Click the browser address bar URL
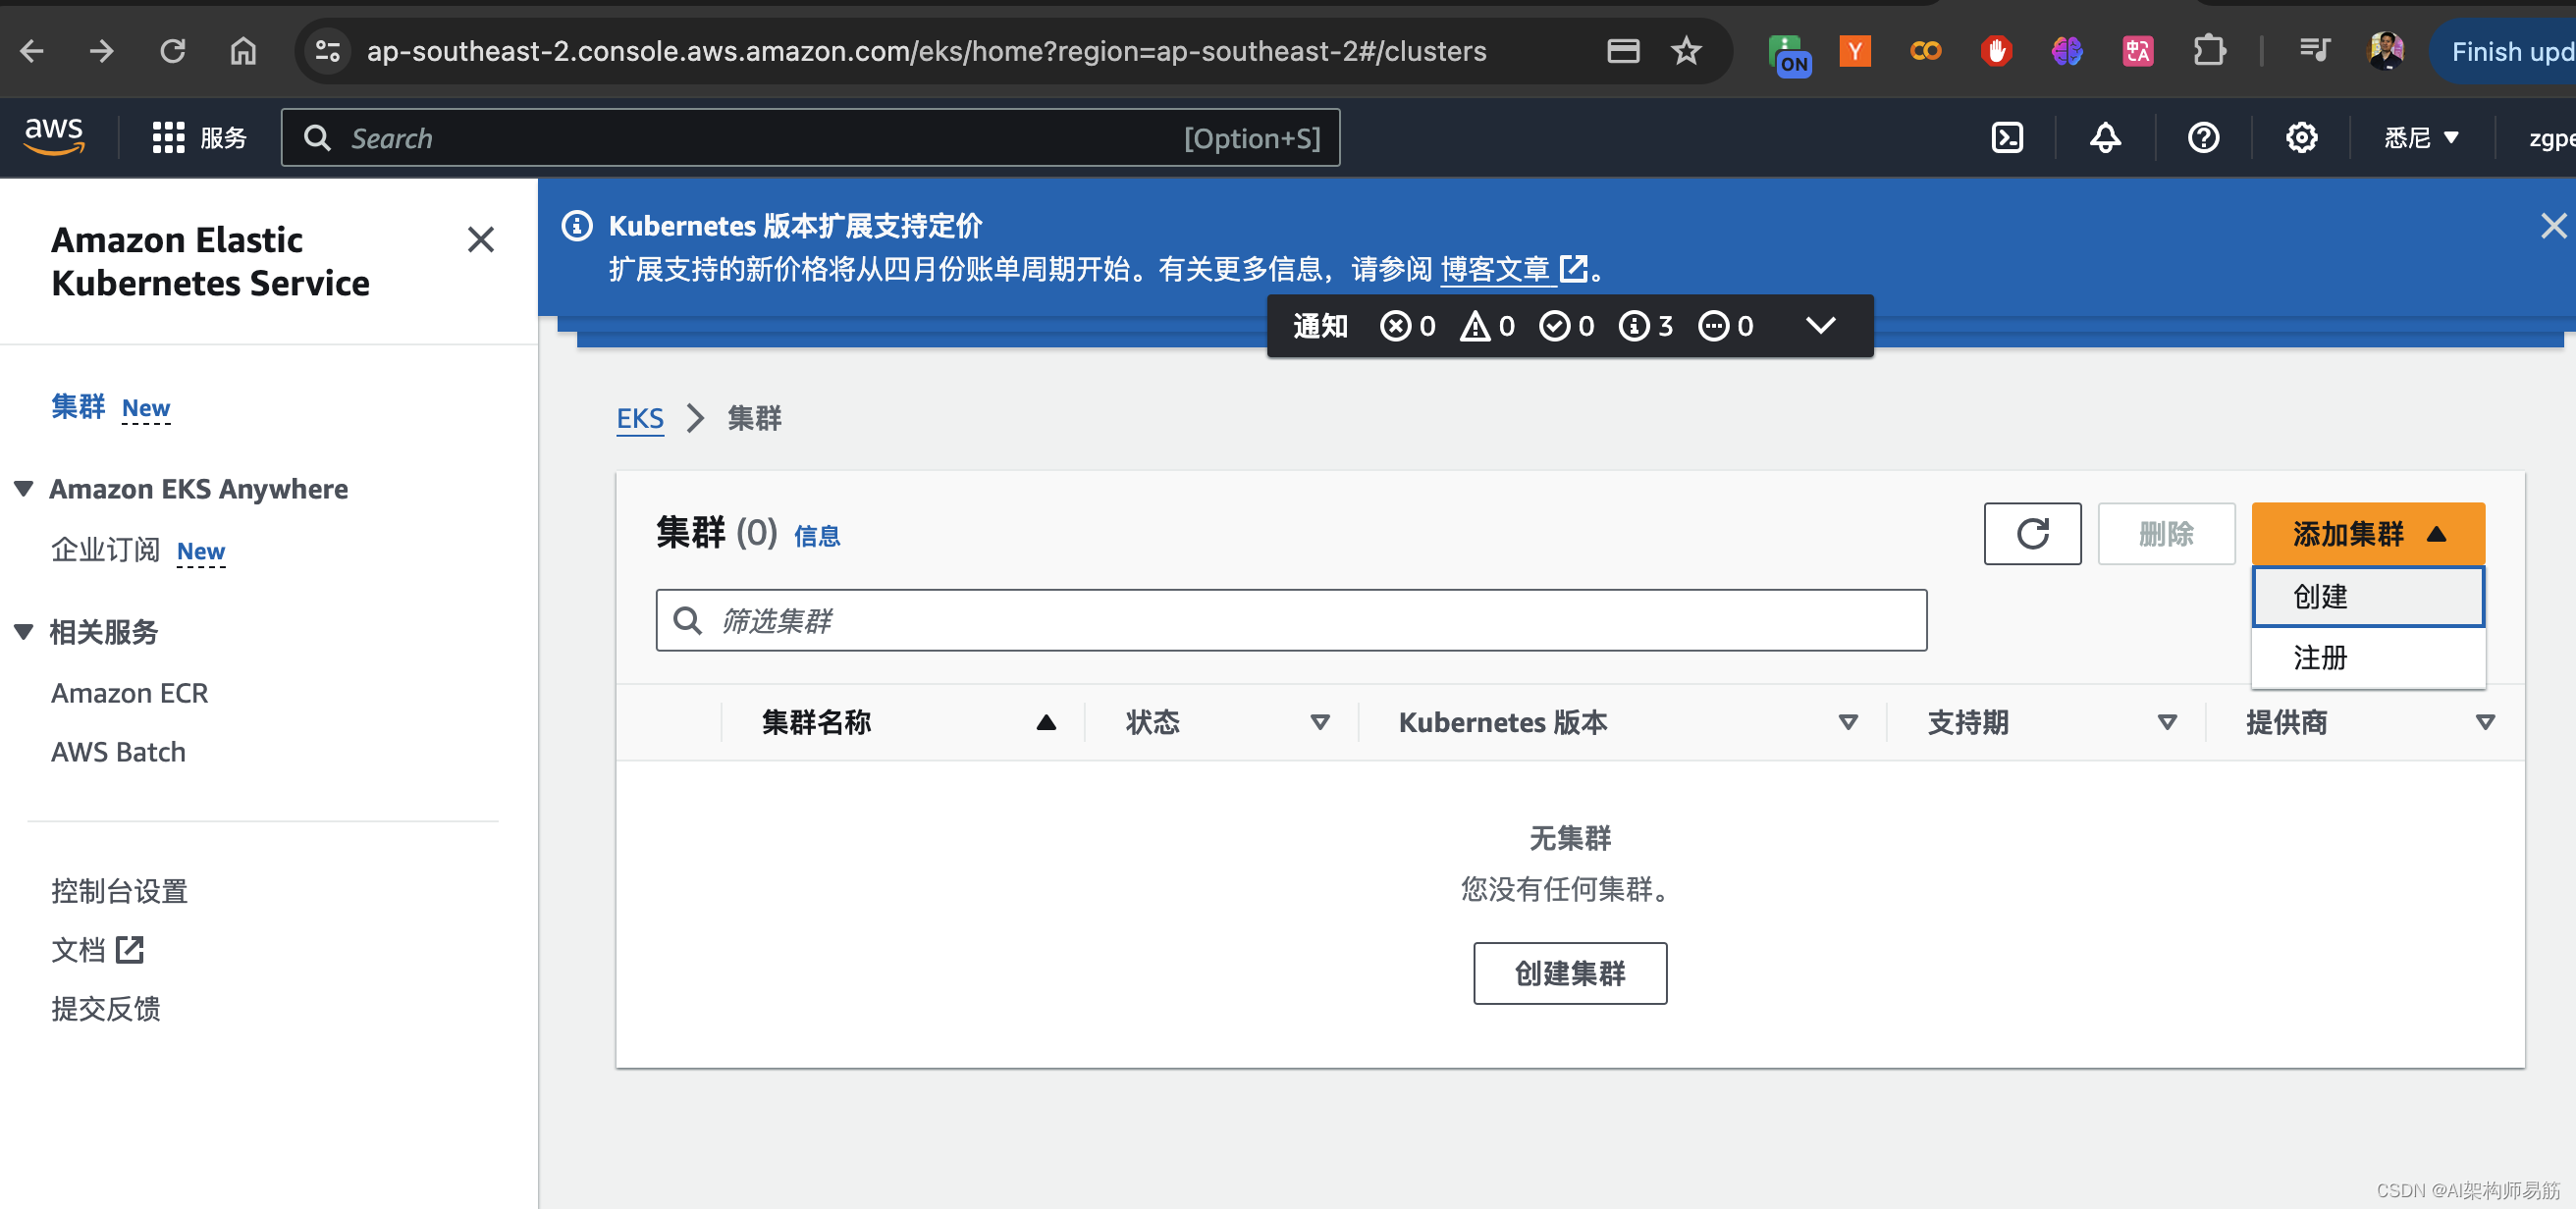The width and height of the screenshot is (2576, 1209). coord(926,51)
